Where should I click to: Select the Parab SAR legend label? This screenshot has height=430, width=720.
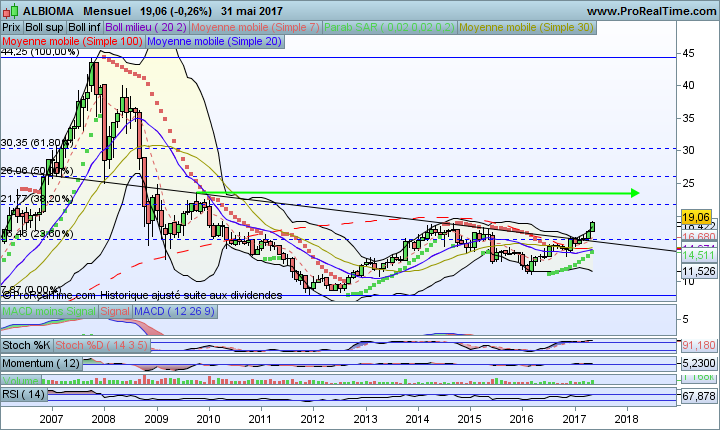click(x=389, y=28)
